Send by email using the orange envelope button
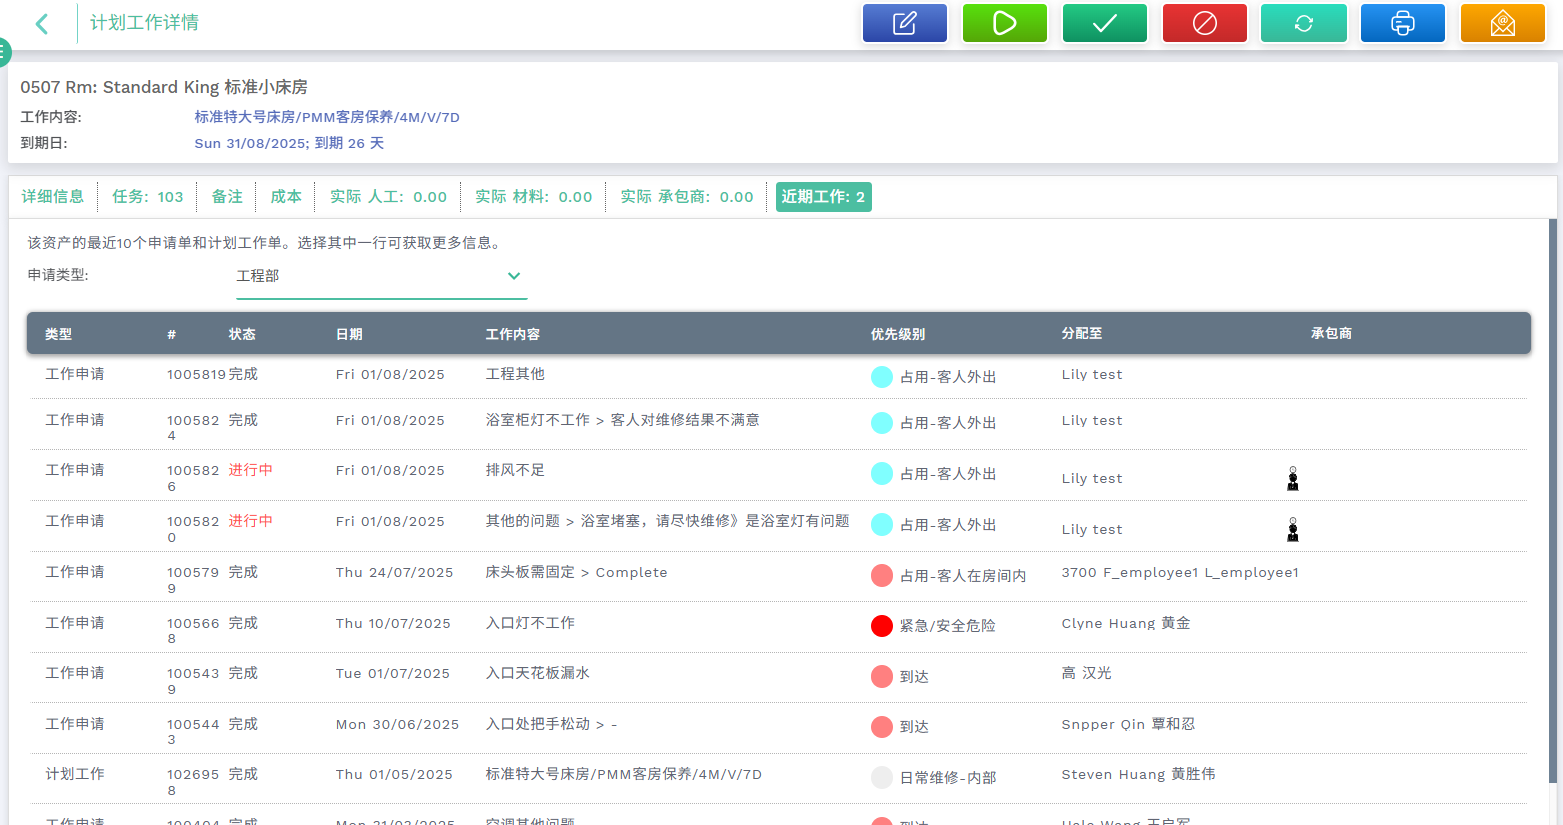Viewport: 1563px width, 825px height. [1503, 23]
